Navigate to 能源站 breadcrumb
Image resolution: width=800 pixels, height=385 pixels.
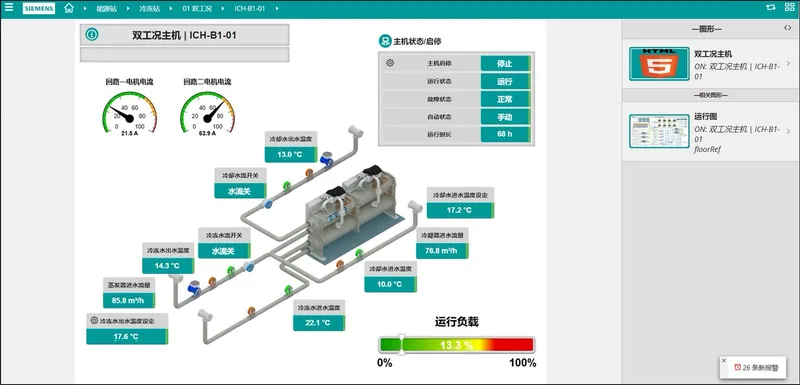pyautogui.click(x=107, y=9)
